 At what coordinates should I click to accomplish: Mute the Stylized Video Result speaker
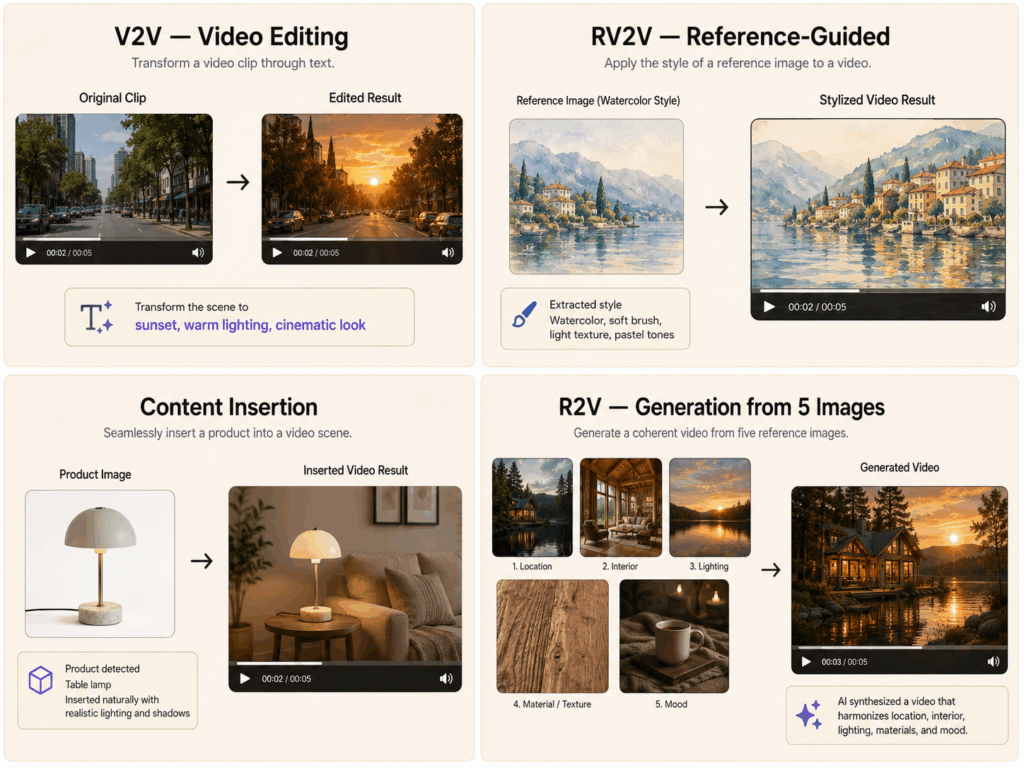pos(989,307)
